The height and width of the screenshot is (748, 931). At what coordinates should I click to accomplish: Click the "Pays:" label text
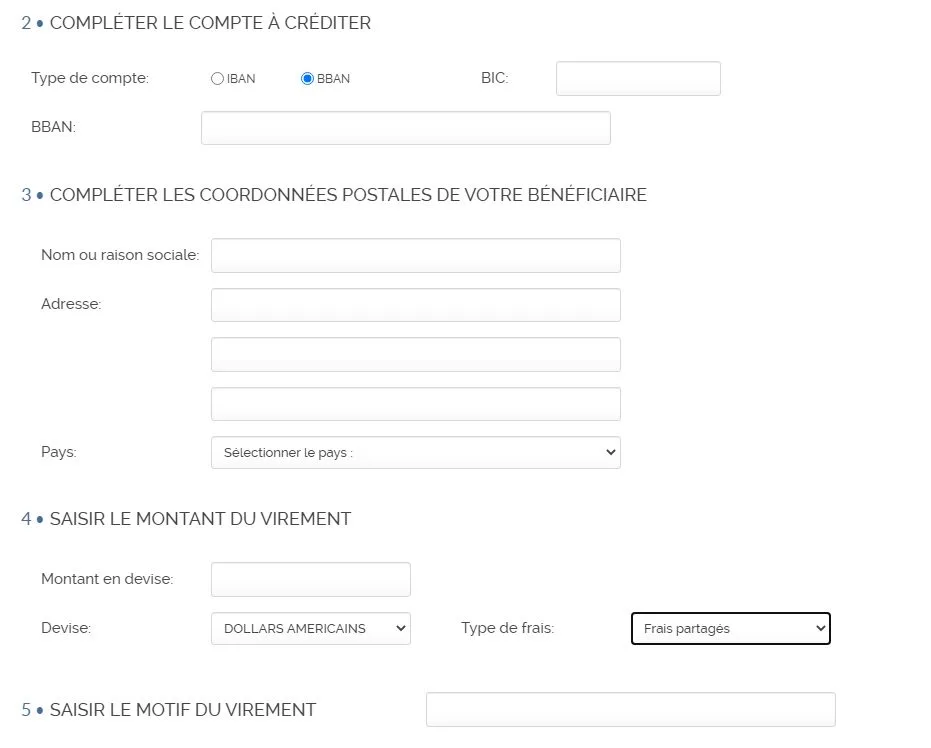59,452
